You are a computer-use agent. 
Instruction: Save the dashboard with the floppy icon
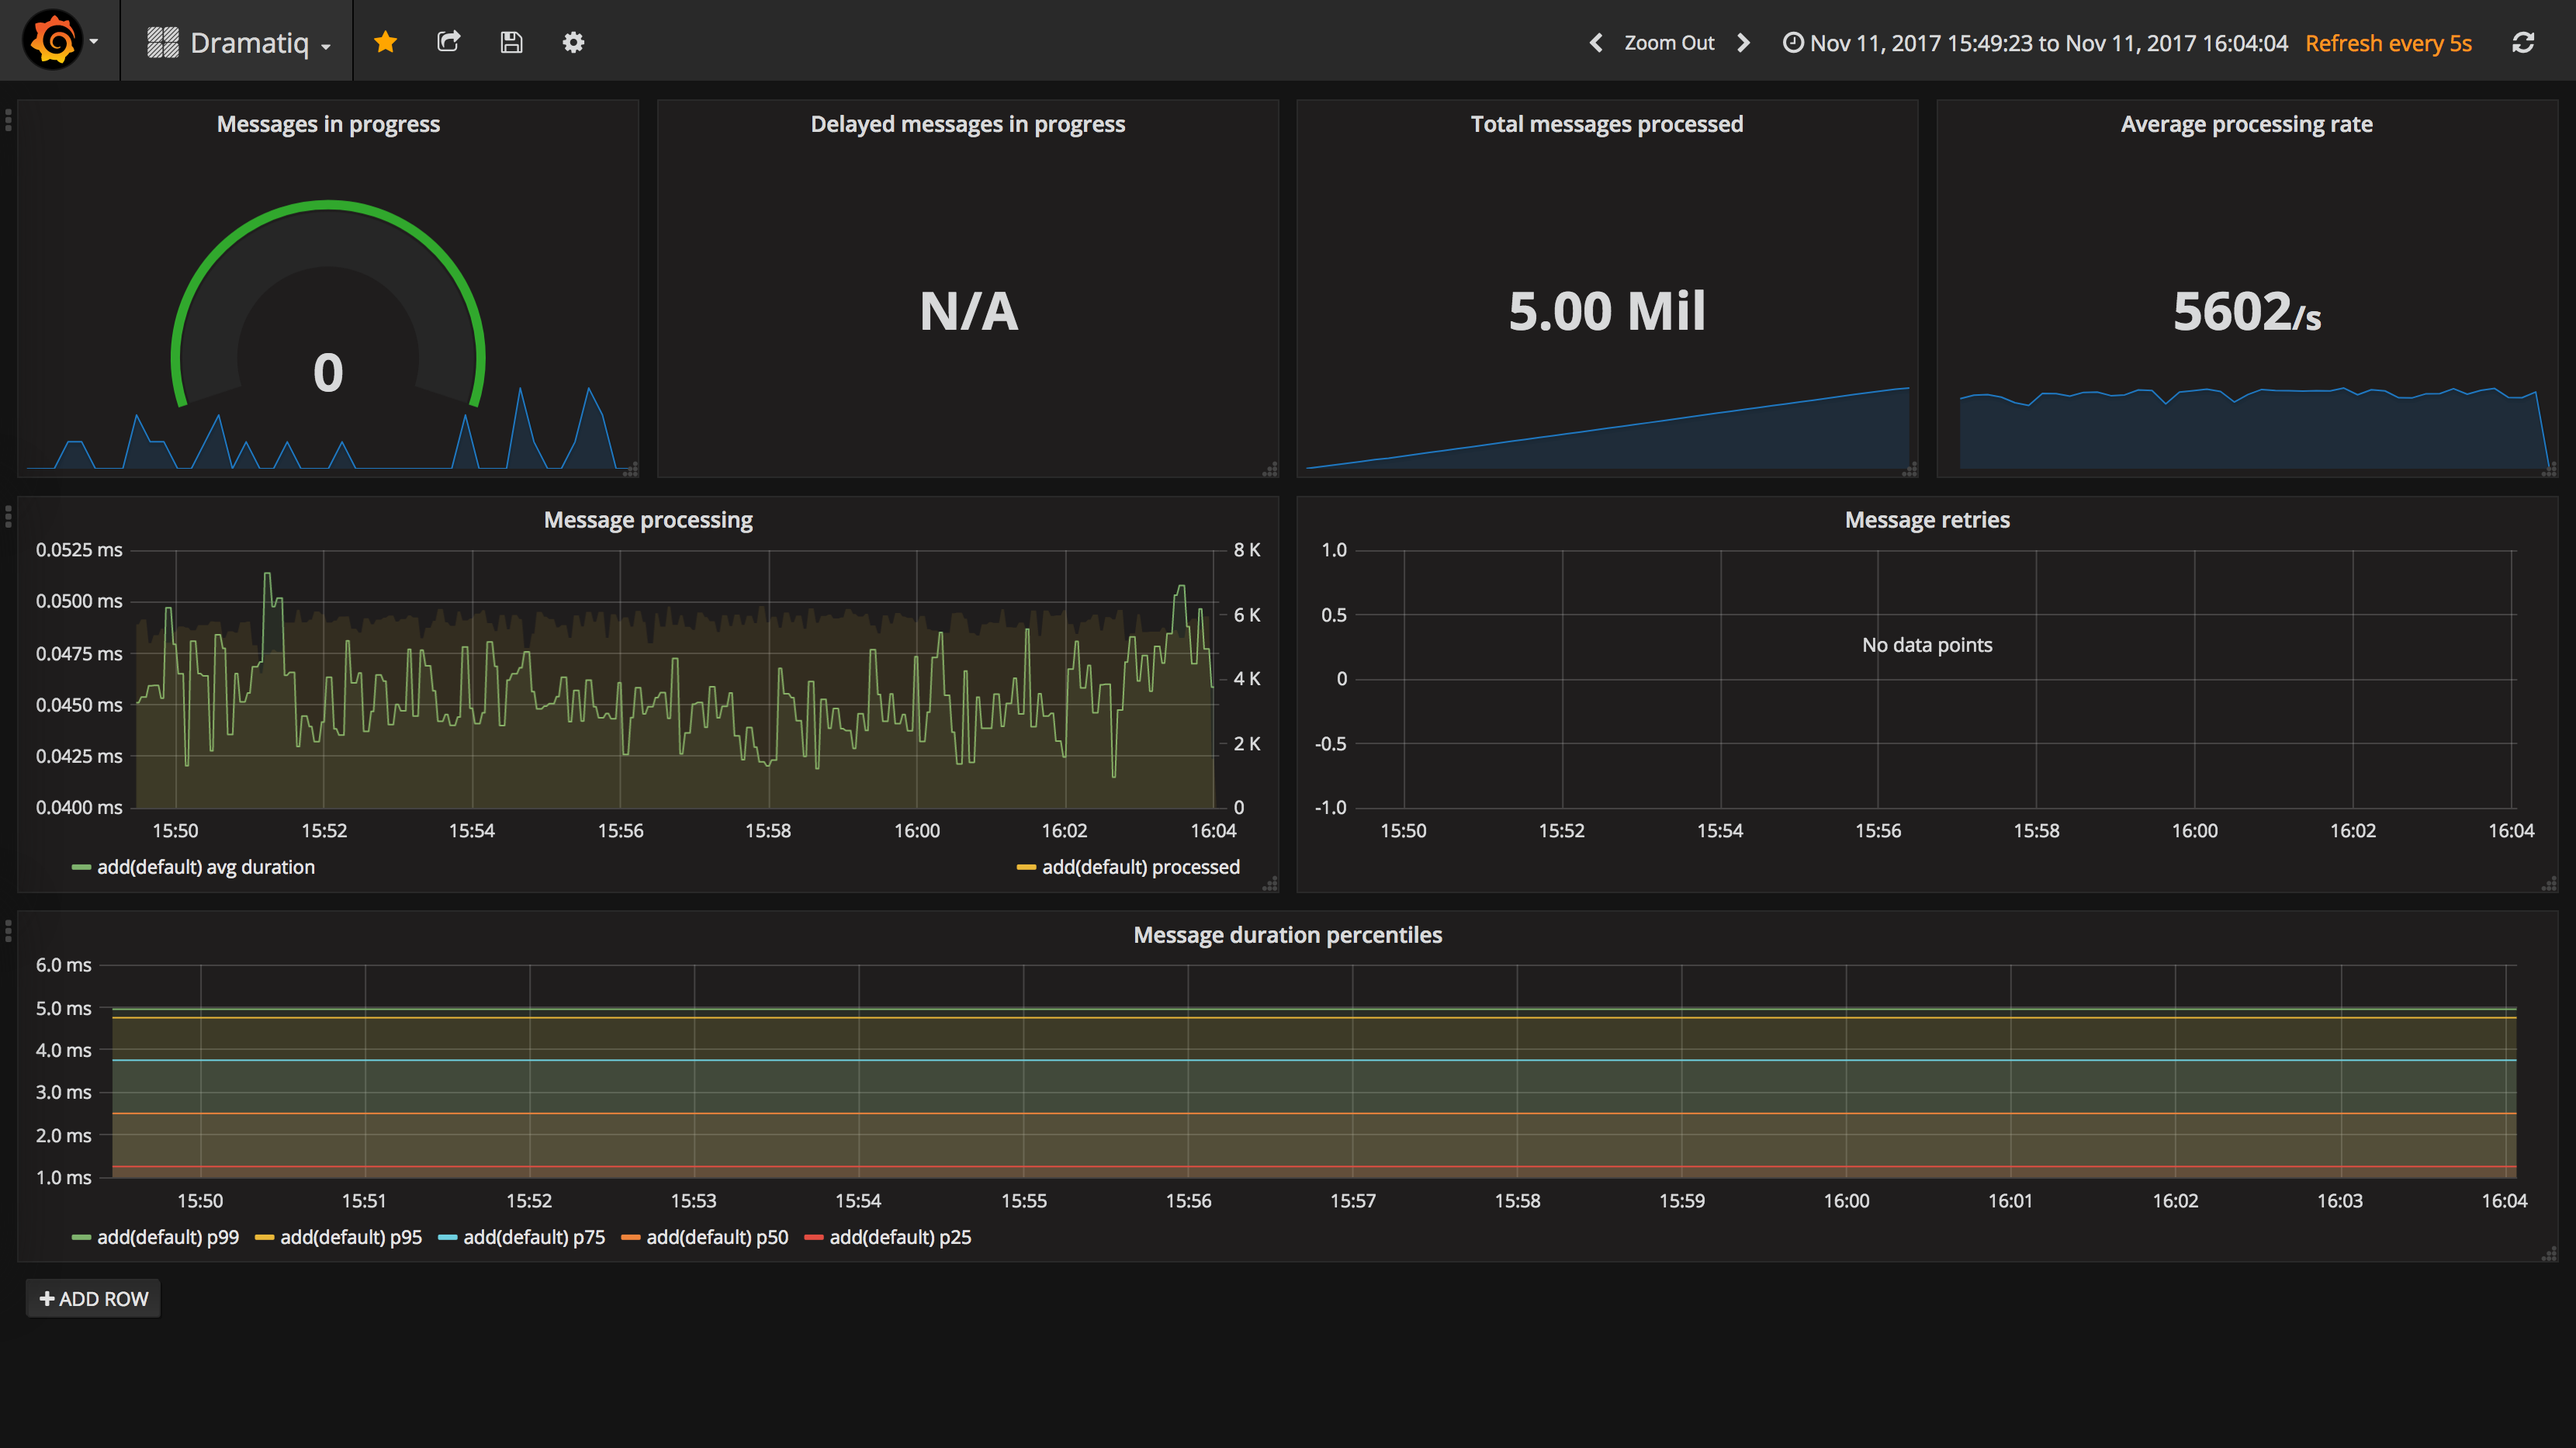pos(511,42)
